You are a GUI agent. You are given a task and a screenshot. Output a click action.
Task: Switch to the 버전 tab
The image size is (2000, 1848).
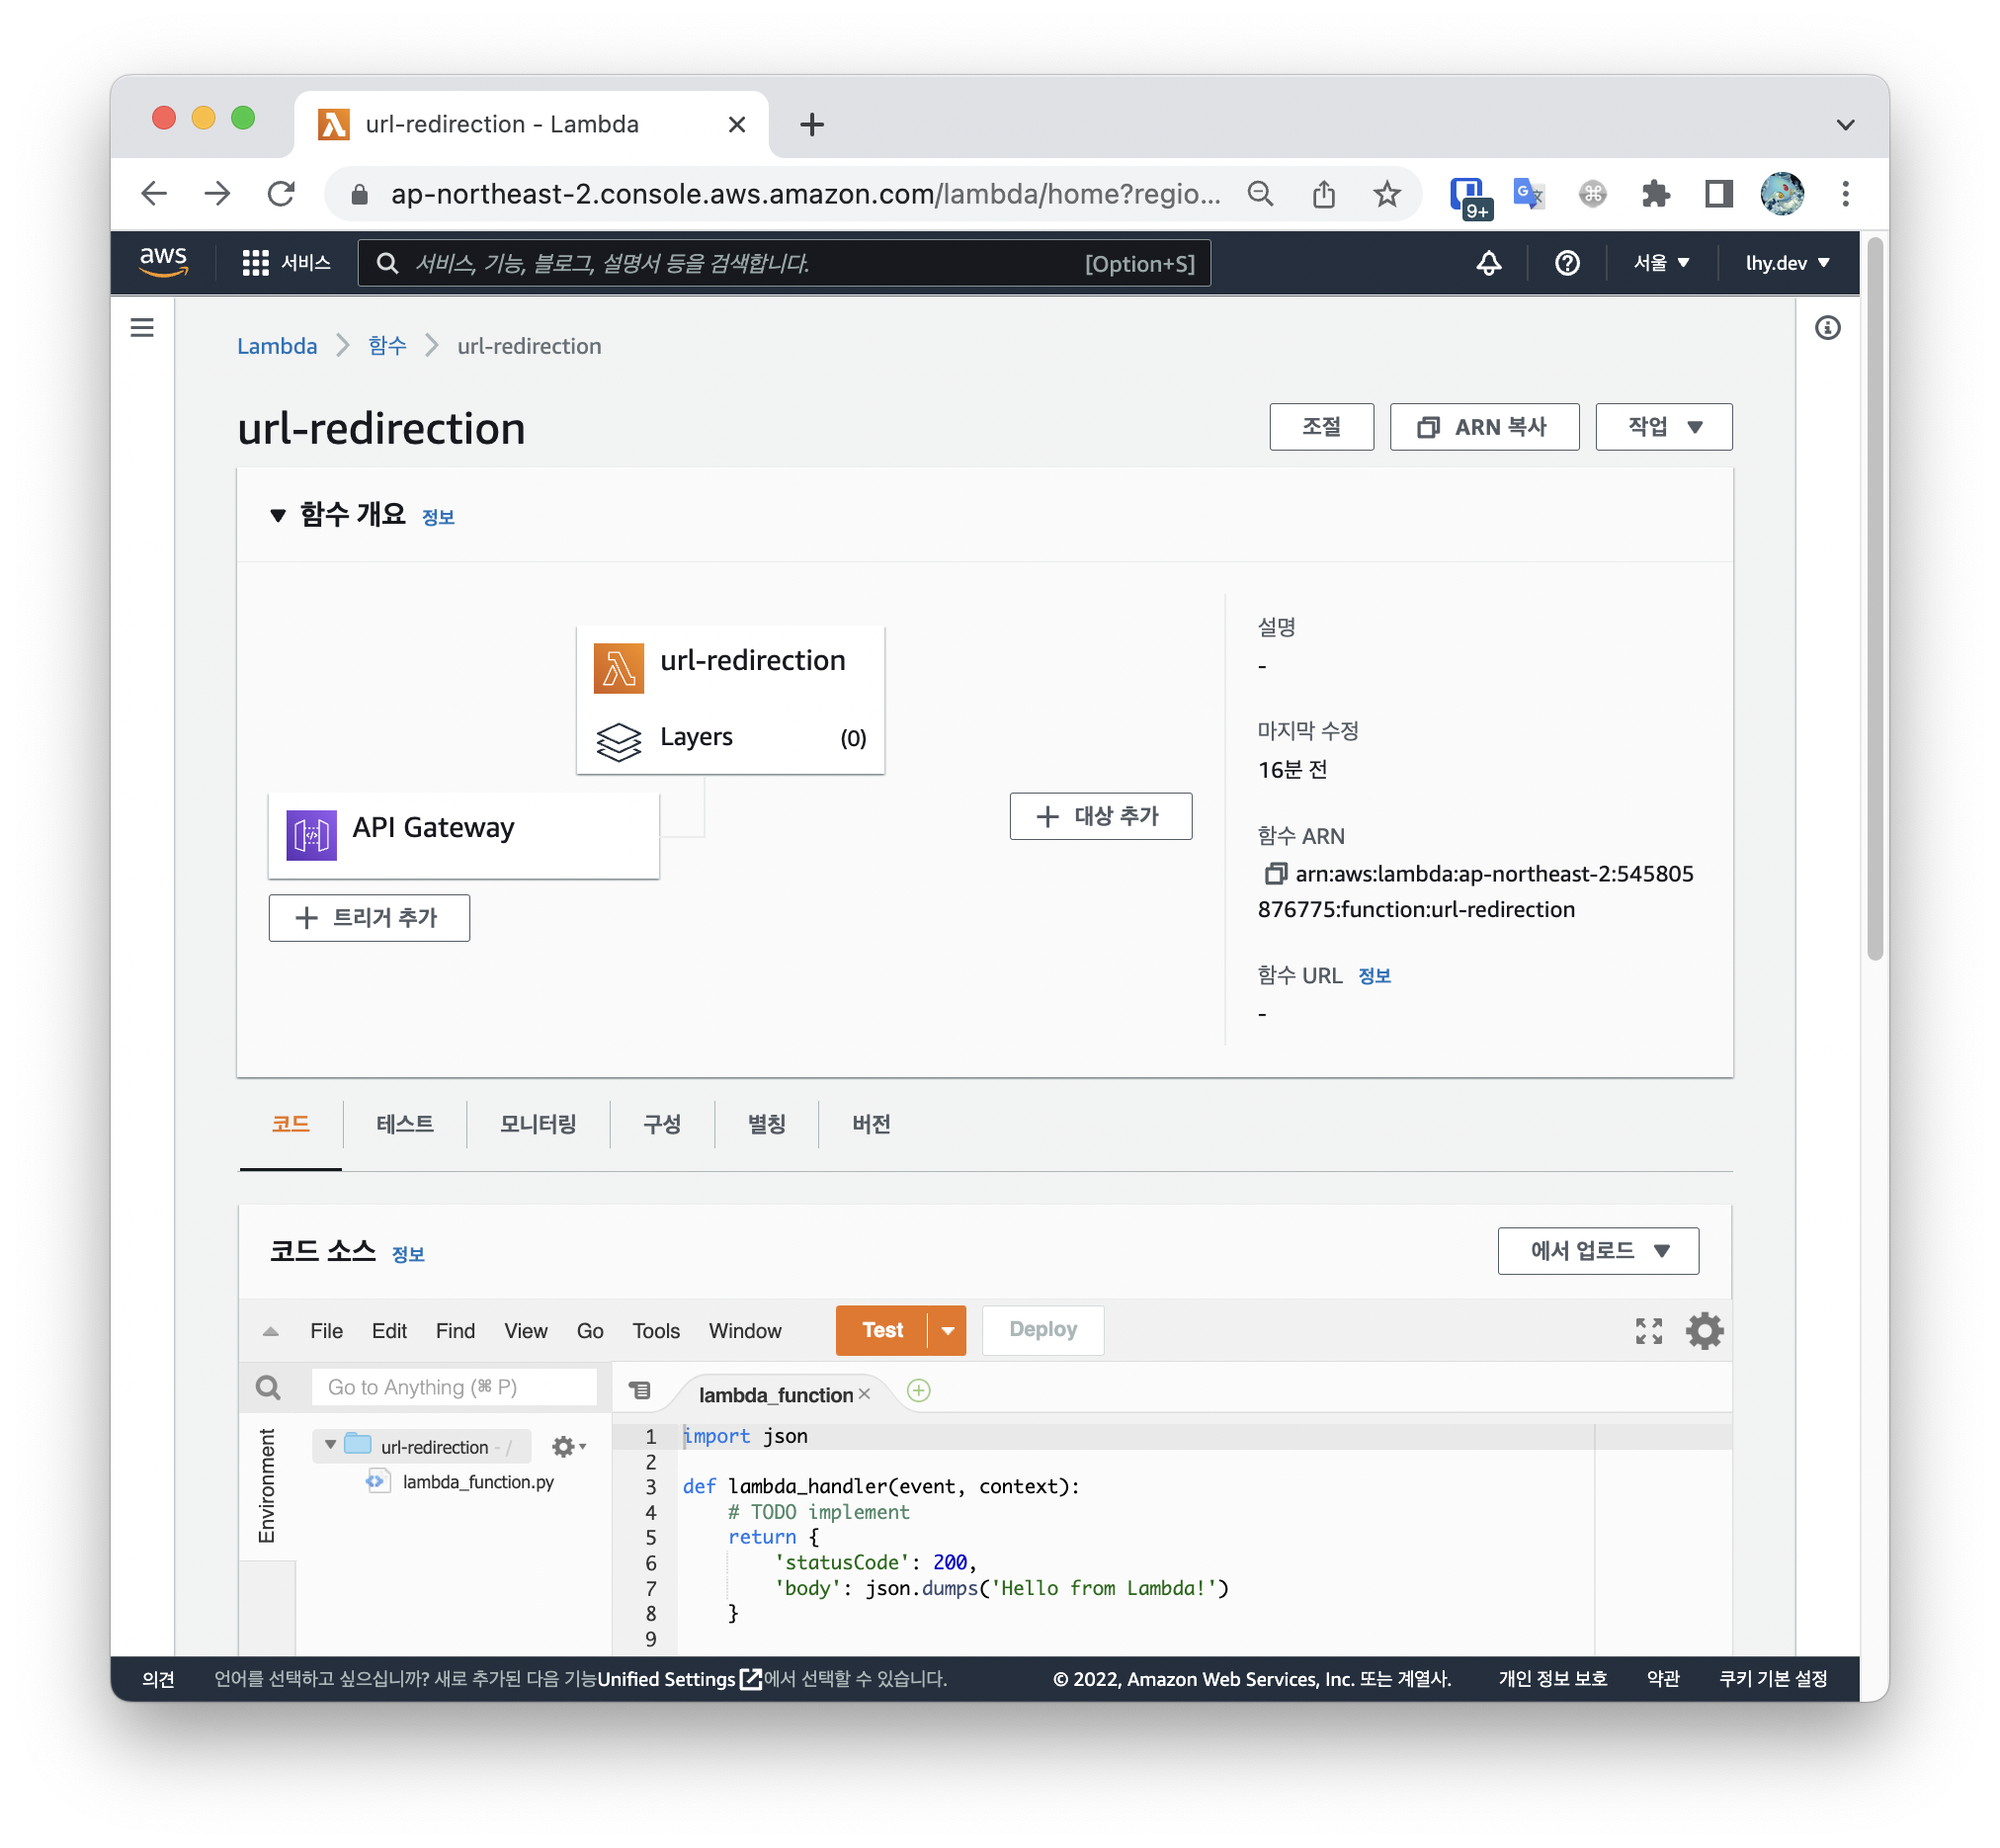coord(871,1124)
